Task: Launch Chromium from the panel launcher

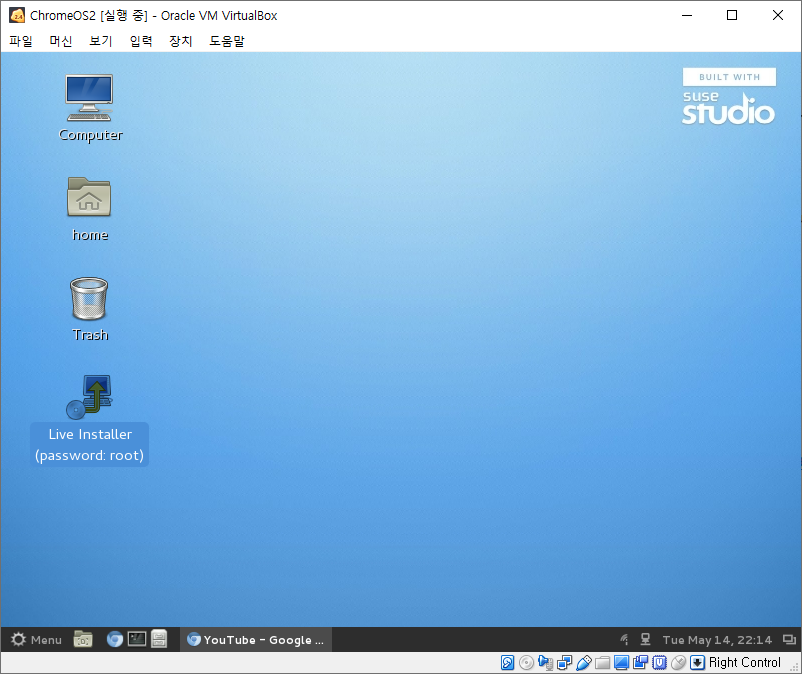Action: [115, 639]
